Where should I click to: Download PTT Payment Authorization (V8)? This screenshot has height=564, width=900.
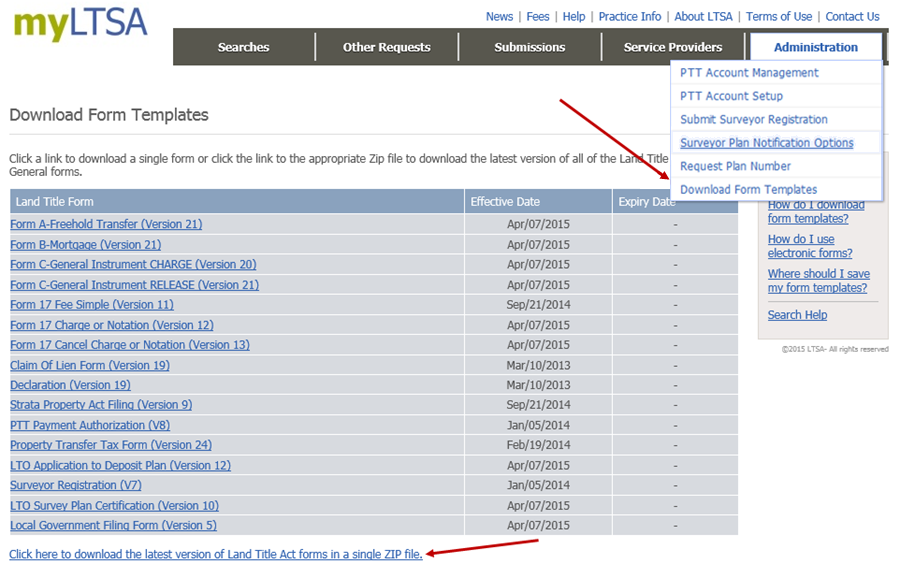click(x=90, y=425)
